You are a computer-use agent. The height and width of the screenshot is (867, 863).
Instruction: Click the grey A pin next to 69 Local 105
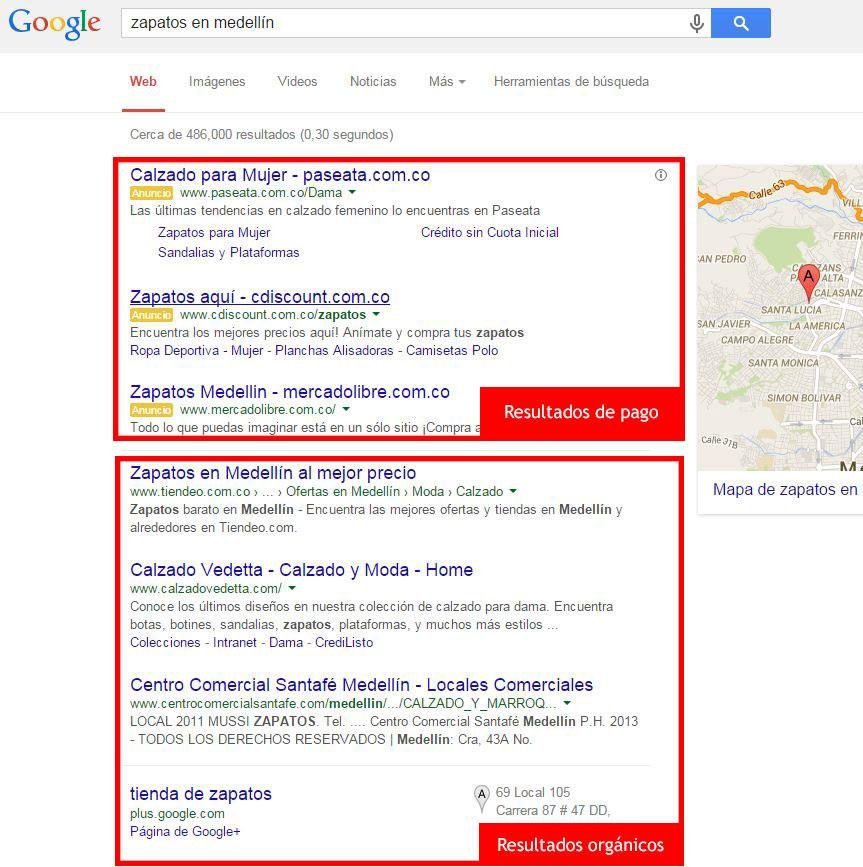tap(482, 800)
